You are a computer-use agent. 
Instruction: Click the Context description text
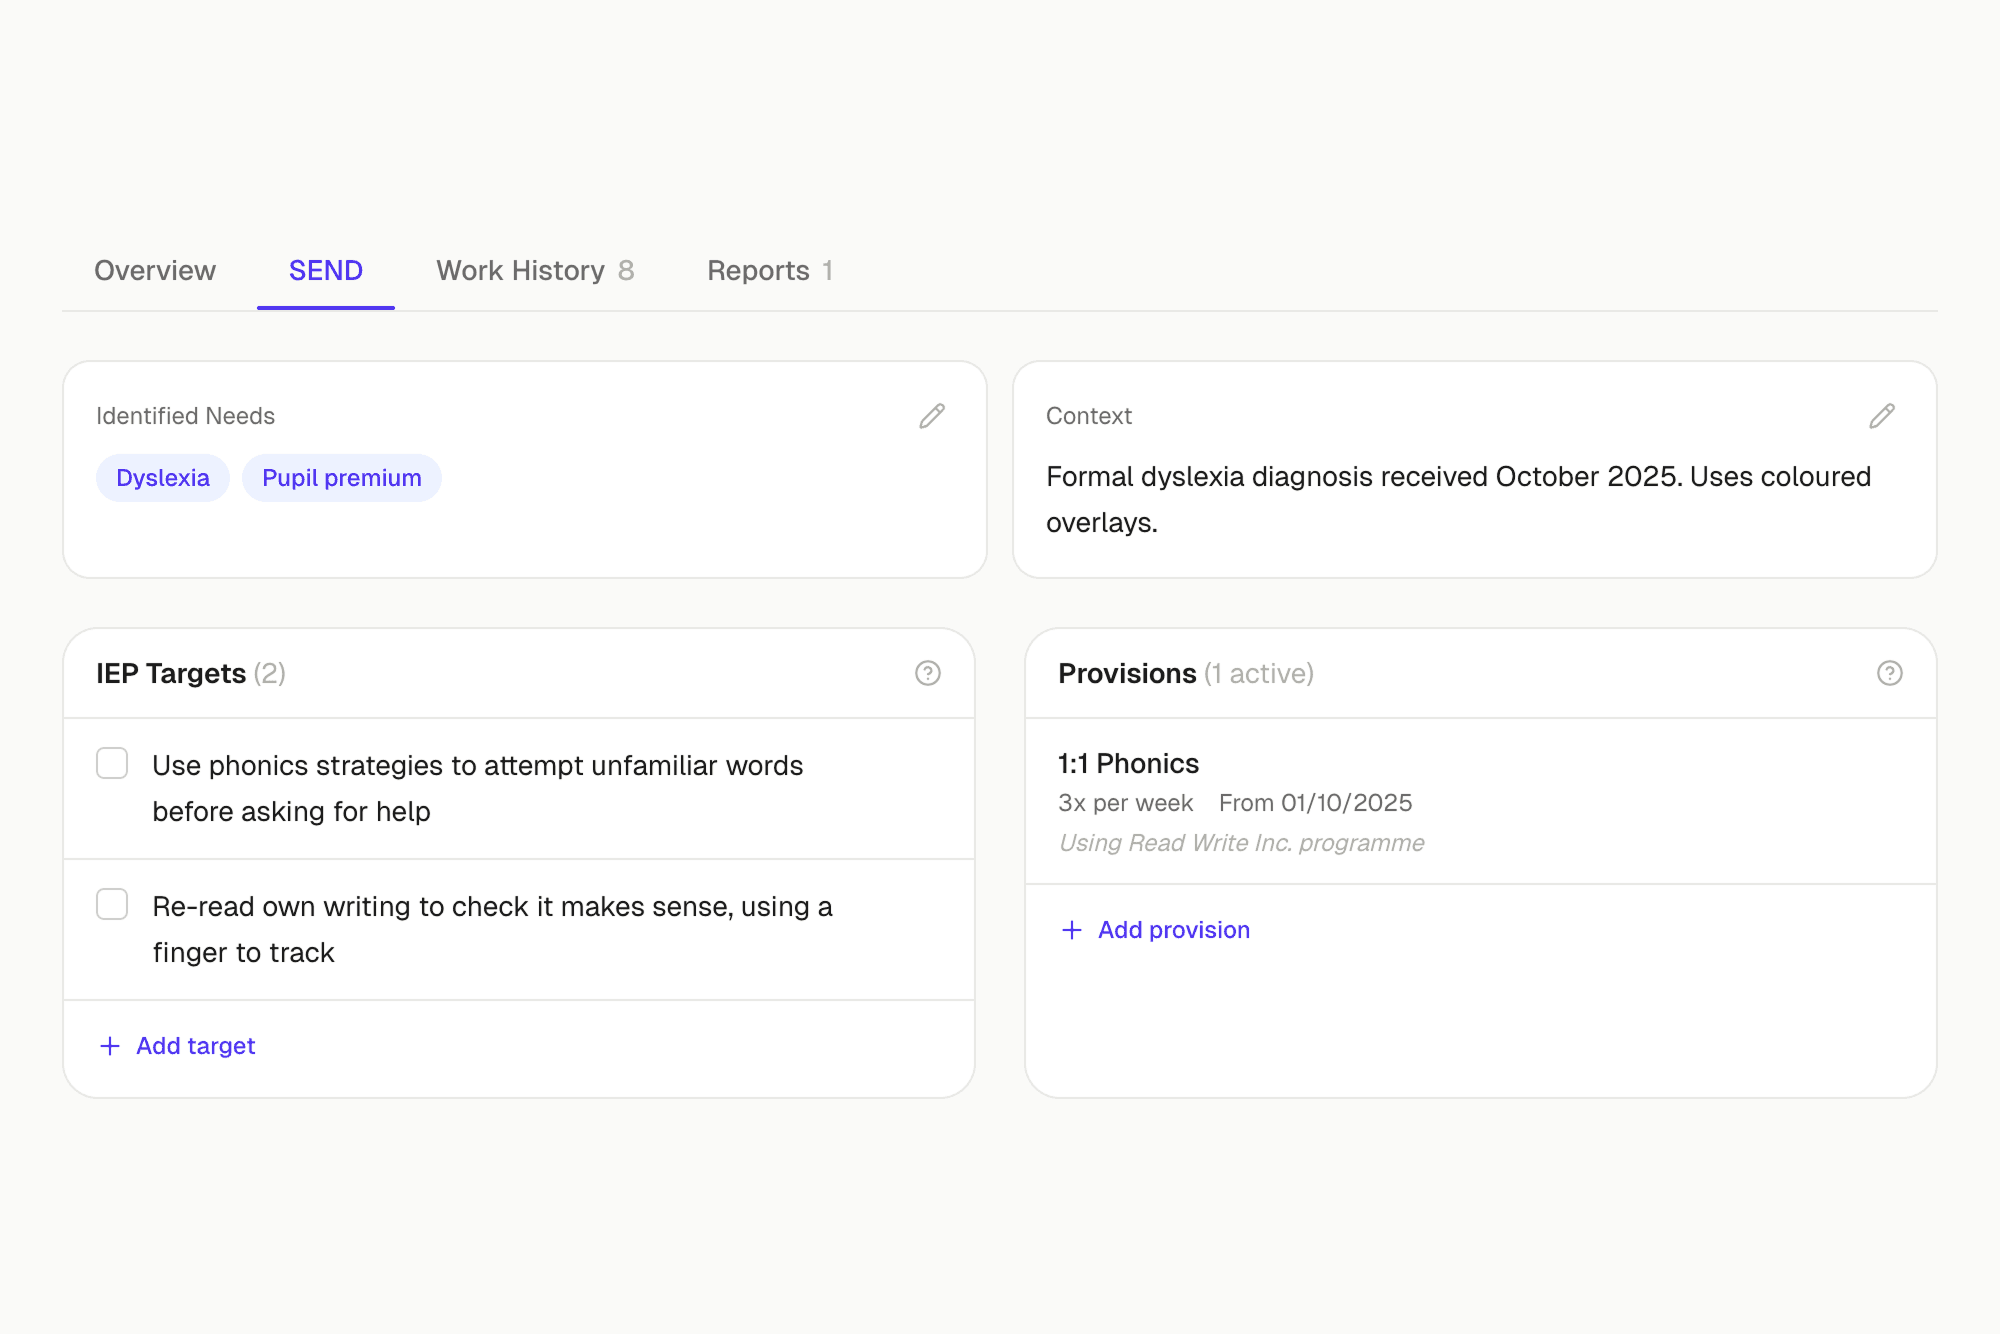point(1458,499)
